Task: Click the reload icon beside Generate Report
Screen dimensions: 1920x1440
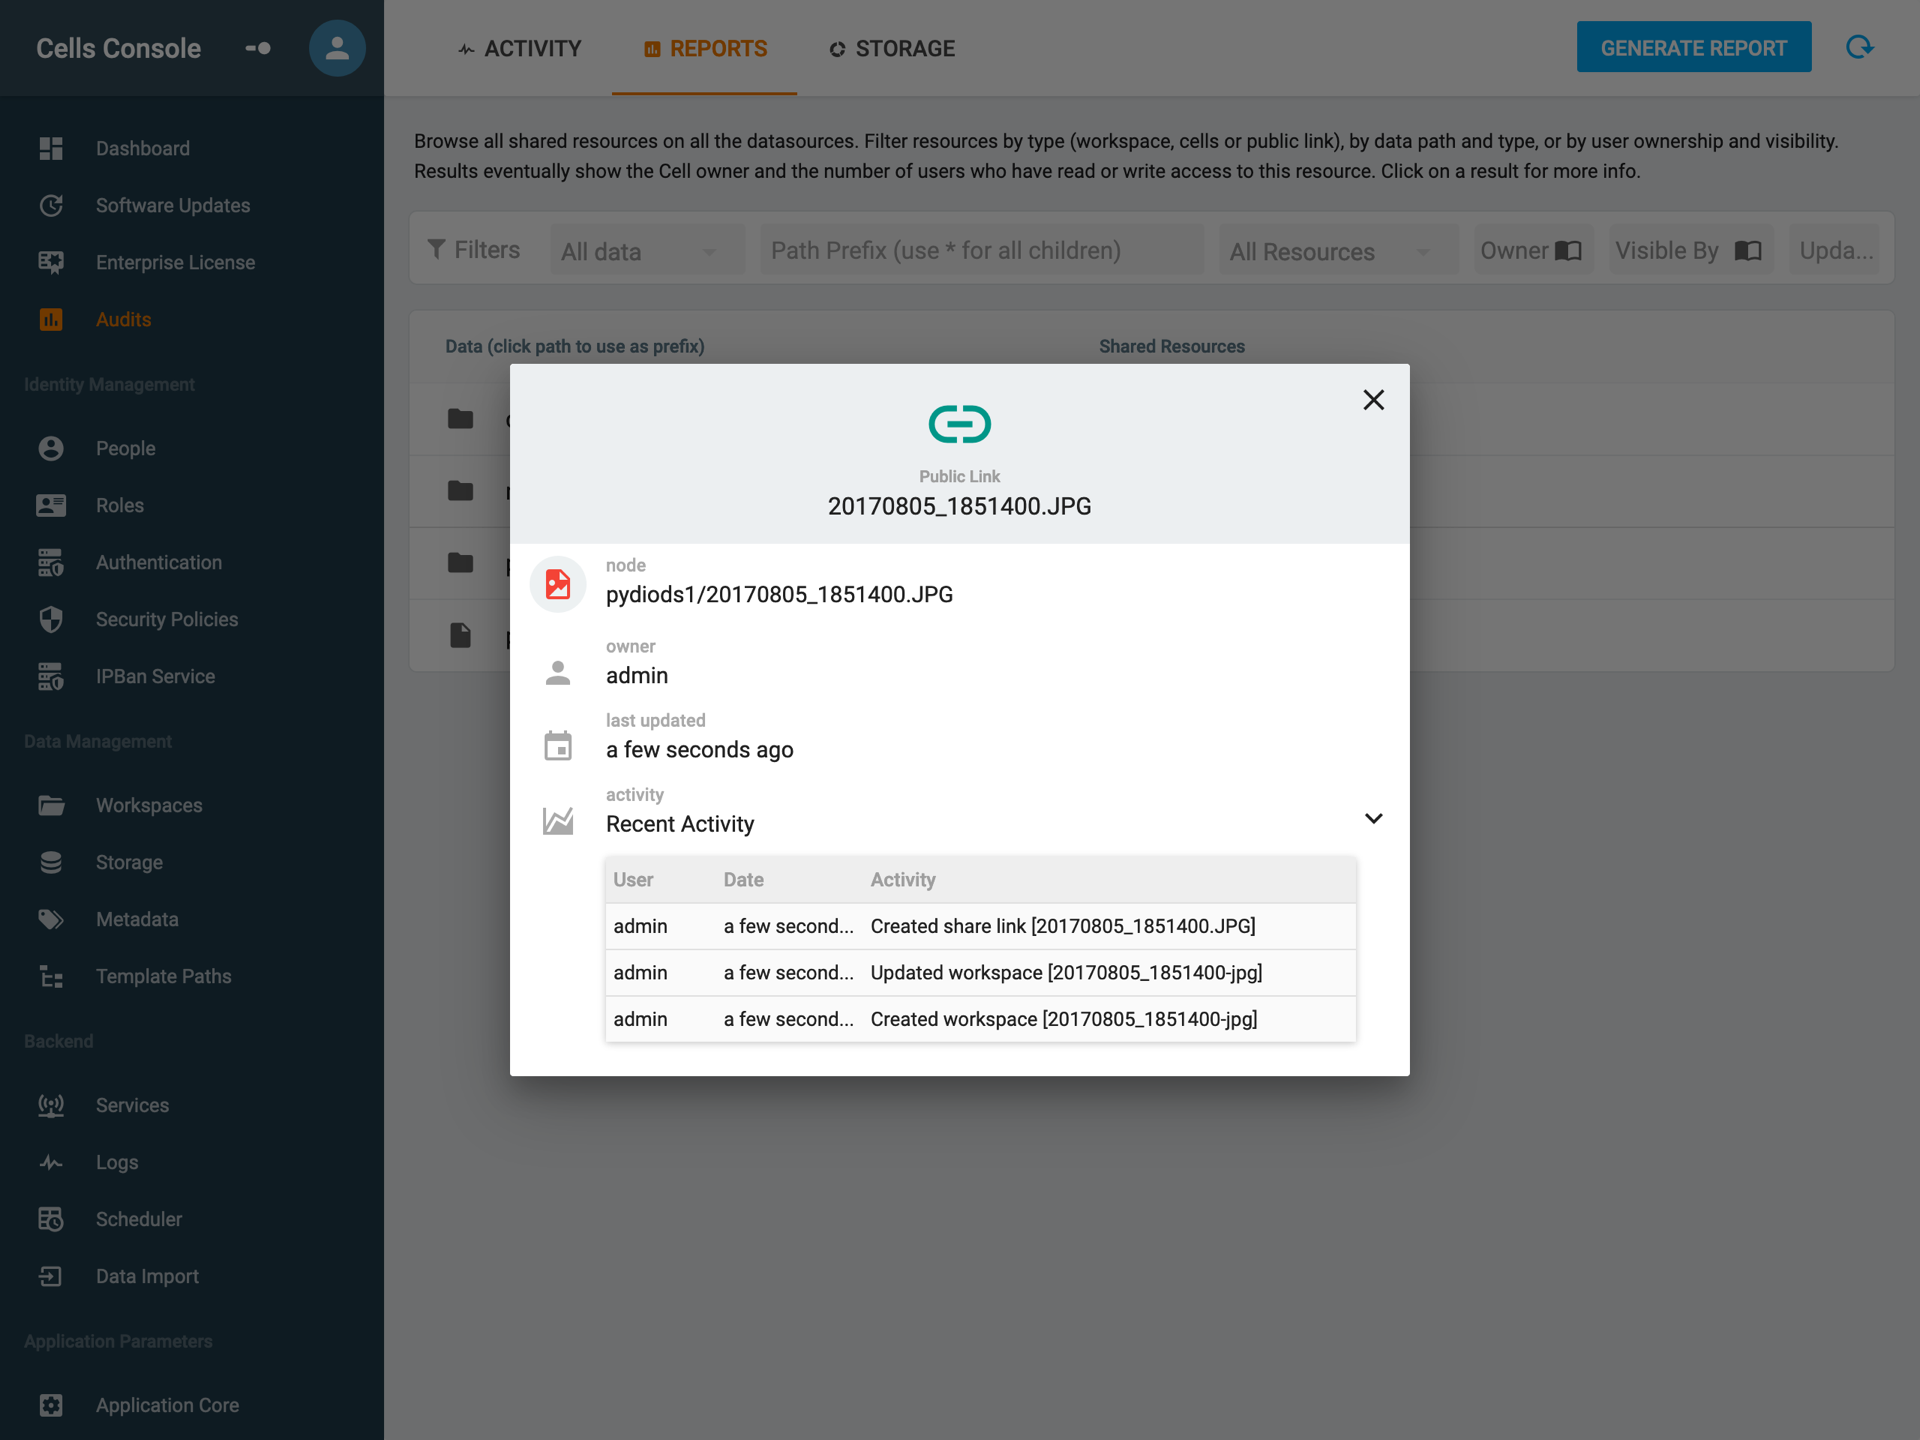Action: click(x=1859, y=47)
